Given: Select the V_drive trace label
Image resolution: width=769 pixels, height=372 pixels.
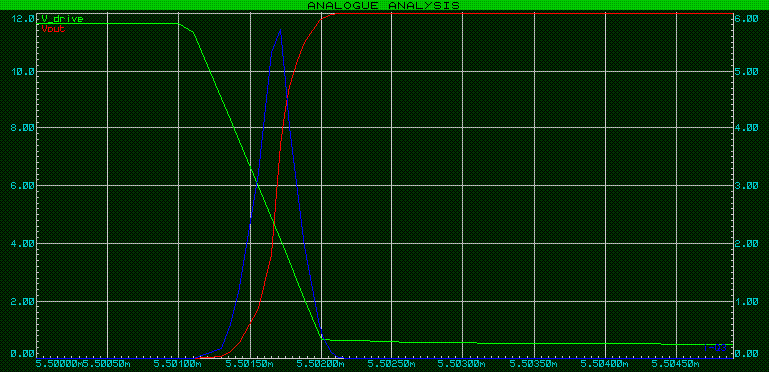Looking at the screenshot, I should (x=62, y=19).
